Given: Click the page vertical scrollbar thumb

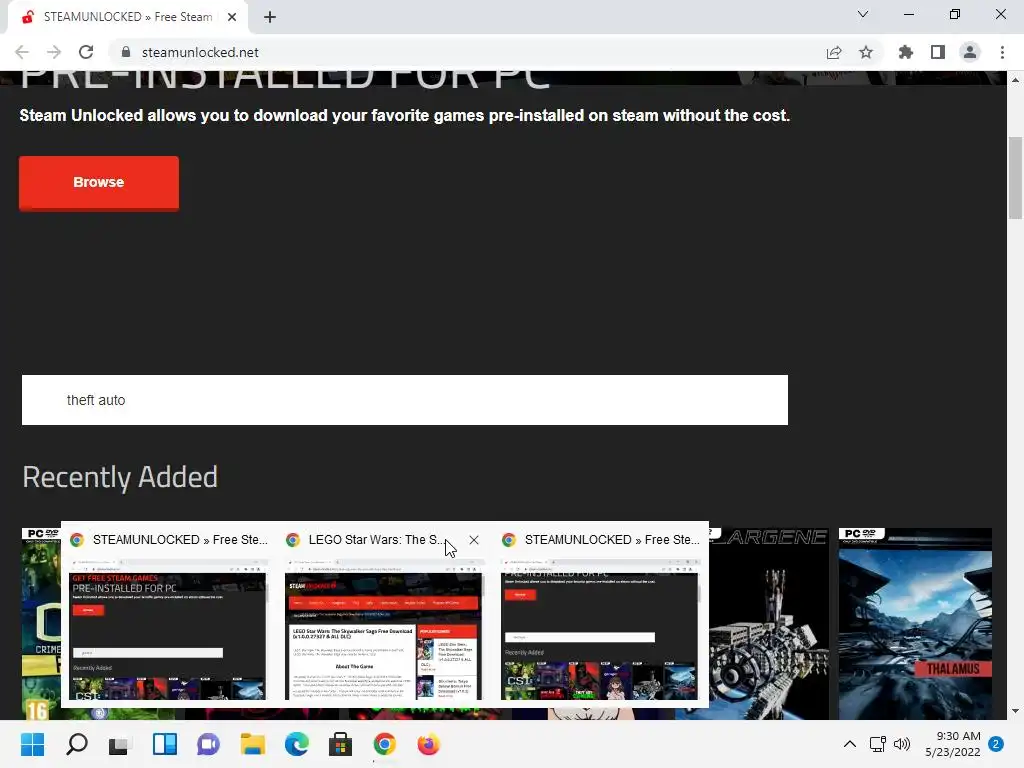Looking at the screenshot, I should pyautogui.click(x=1016, y=178).
